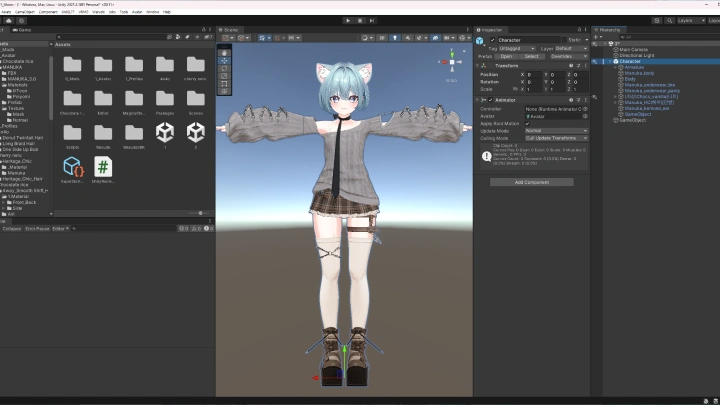Toggle scene lighting bulb icon
Viewport: 720px width, 405px height.
coord(395,38)
